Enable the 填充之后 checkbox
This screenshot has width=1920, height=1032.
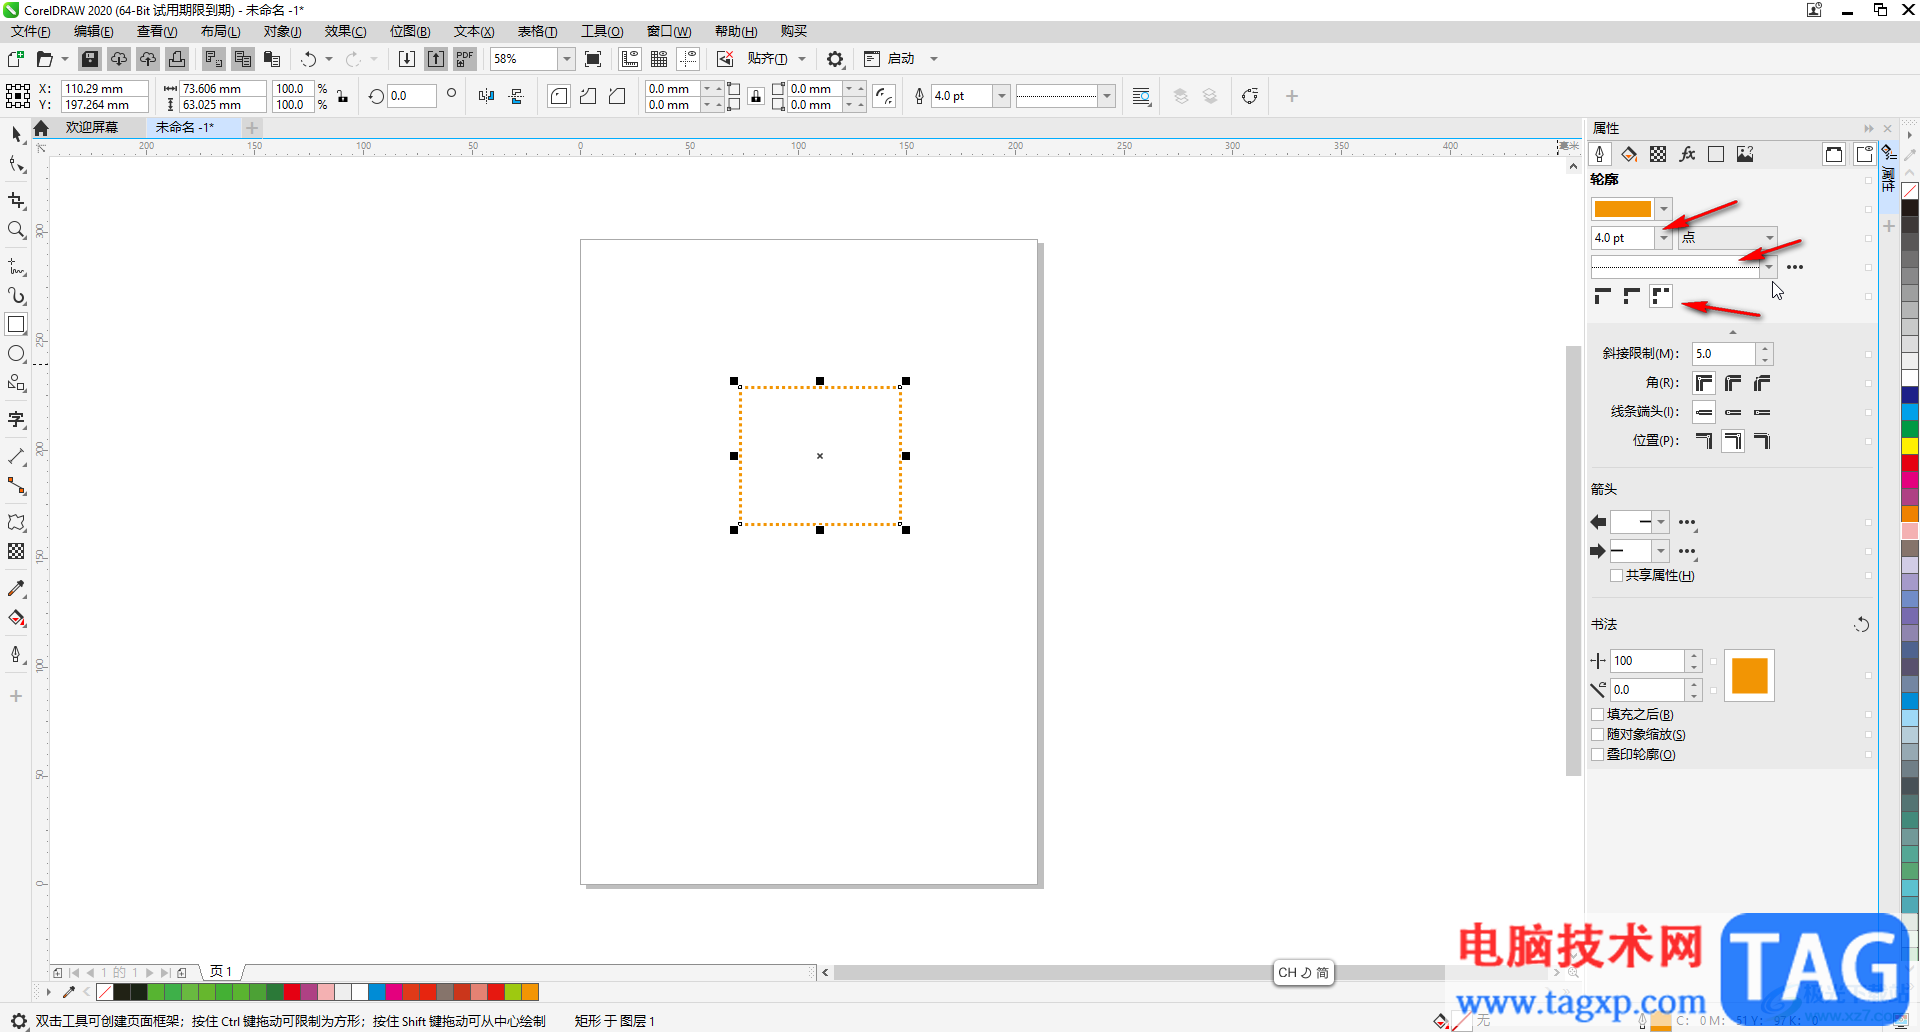1598,715
